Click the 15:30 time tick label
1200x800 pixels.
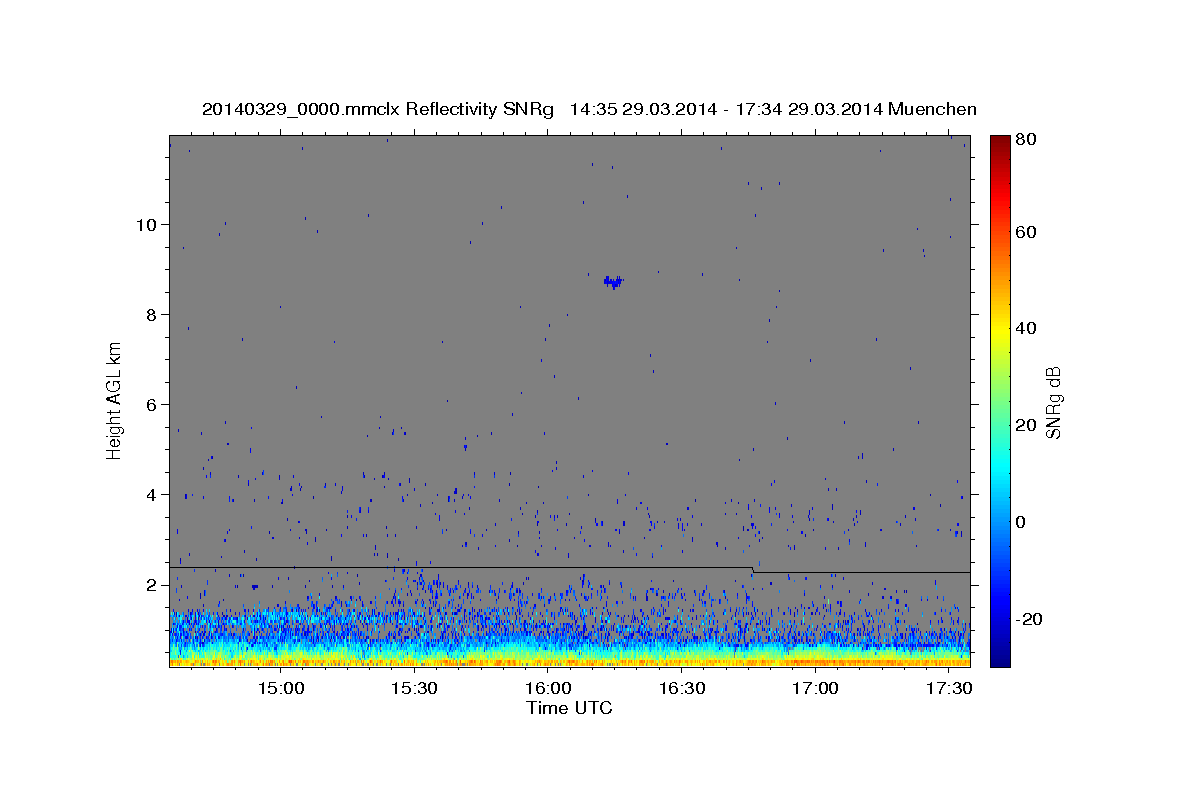(x=414, y=689)
